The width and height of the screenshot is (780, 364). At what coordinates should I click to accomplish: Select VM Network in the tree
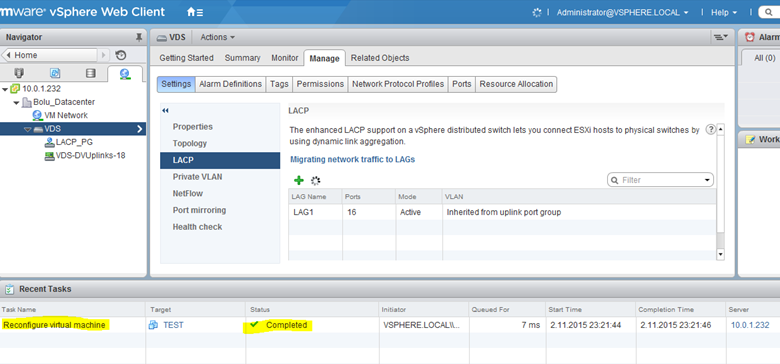click(x=66, y=115)
